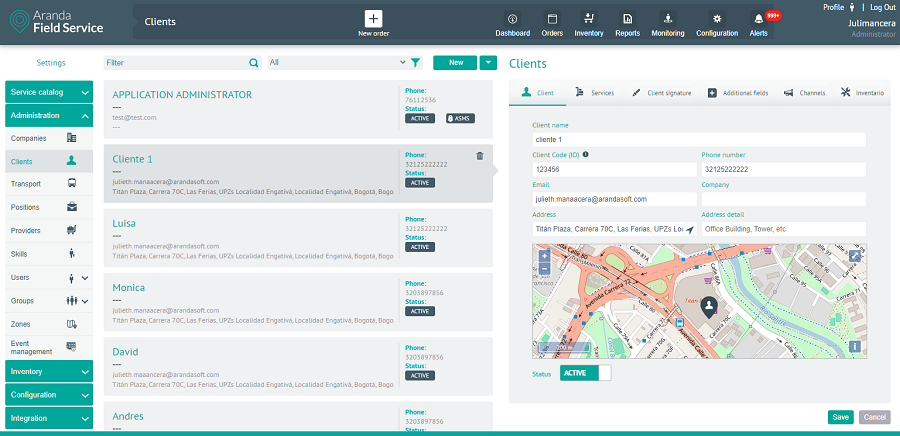This screenshot has width=900, height=436.
Task: Open the Alerts bell icon
Action: coord(759,18)
